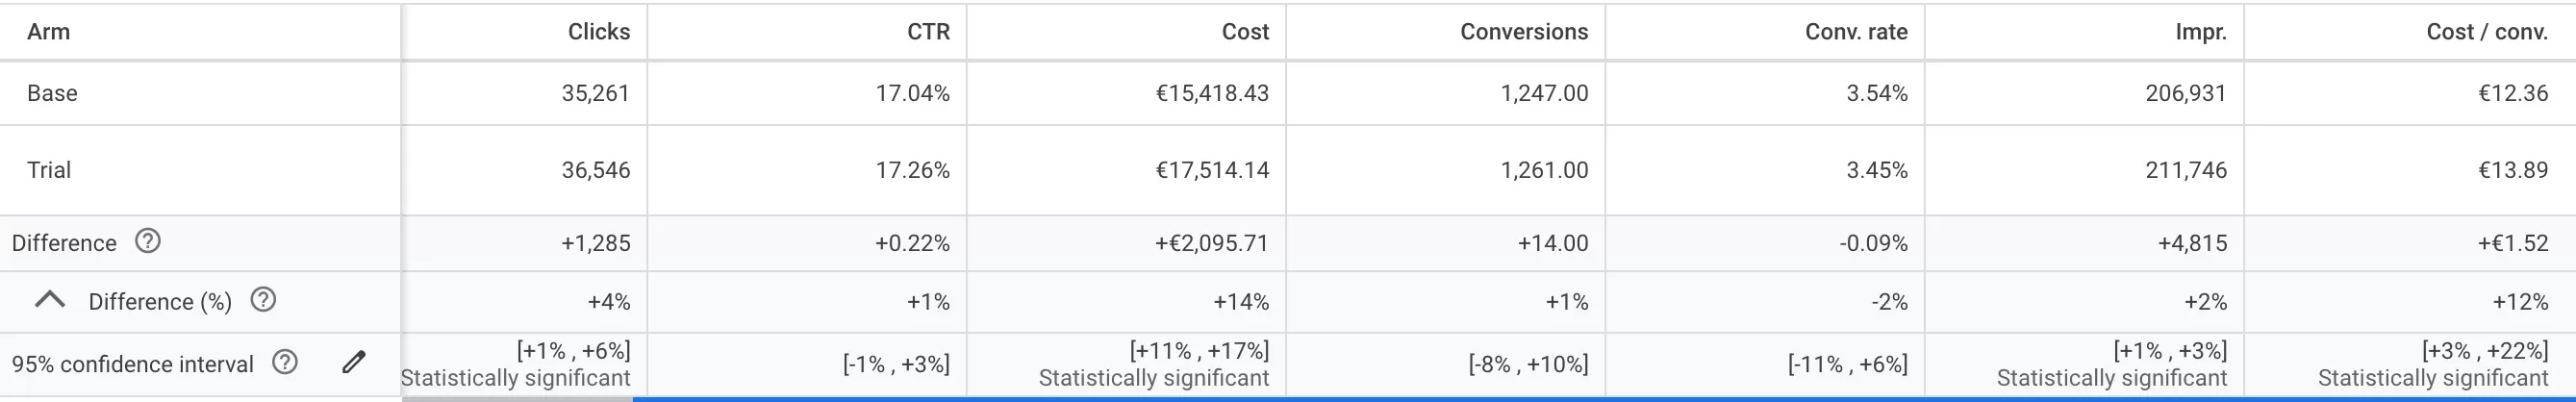The image size is (2576, 402).
Task: Click Cost / conv. difference +€1.52
Action: coord(2513,243)
